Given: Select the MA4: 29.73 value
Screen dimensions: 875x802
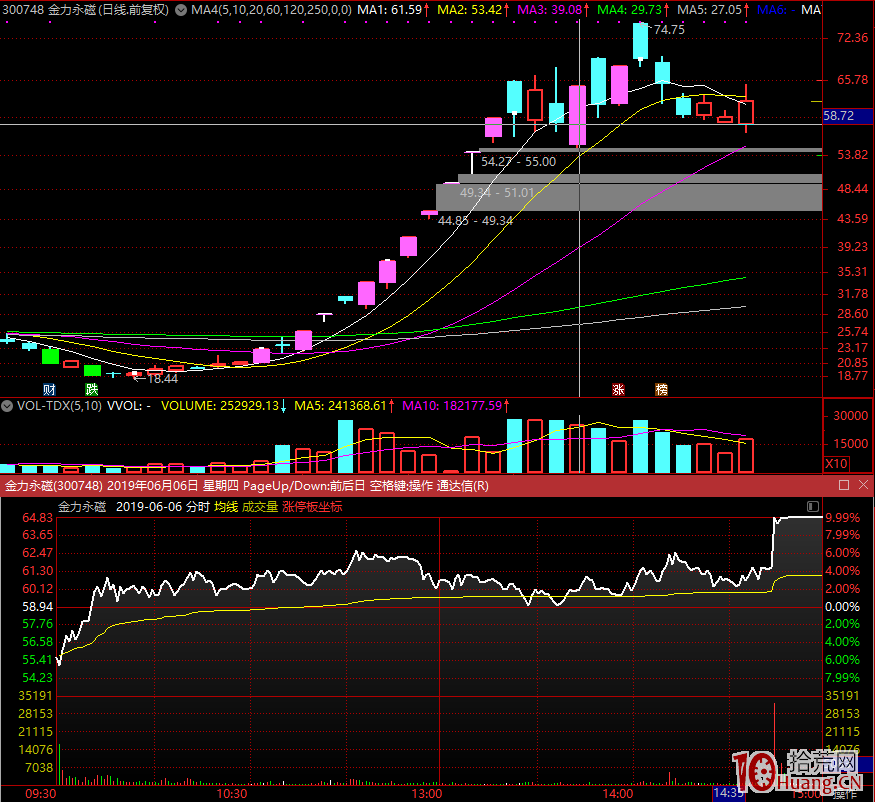Looking at the screenshot, I should (x=629, y=9).
